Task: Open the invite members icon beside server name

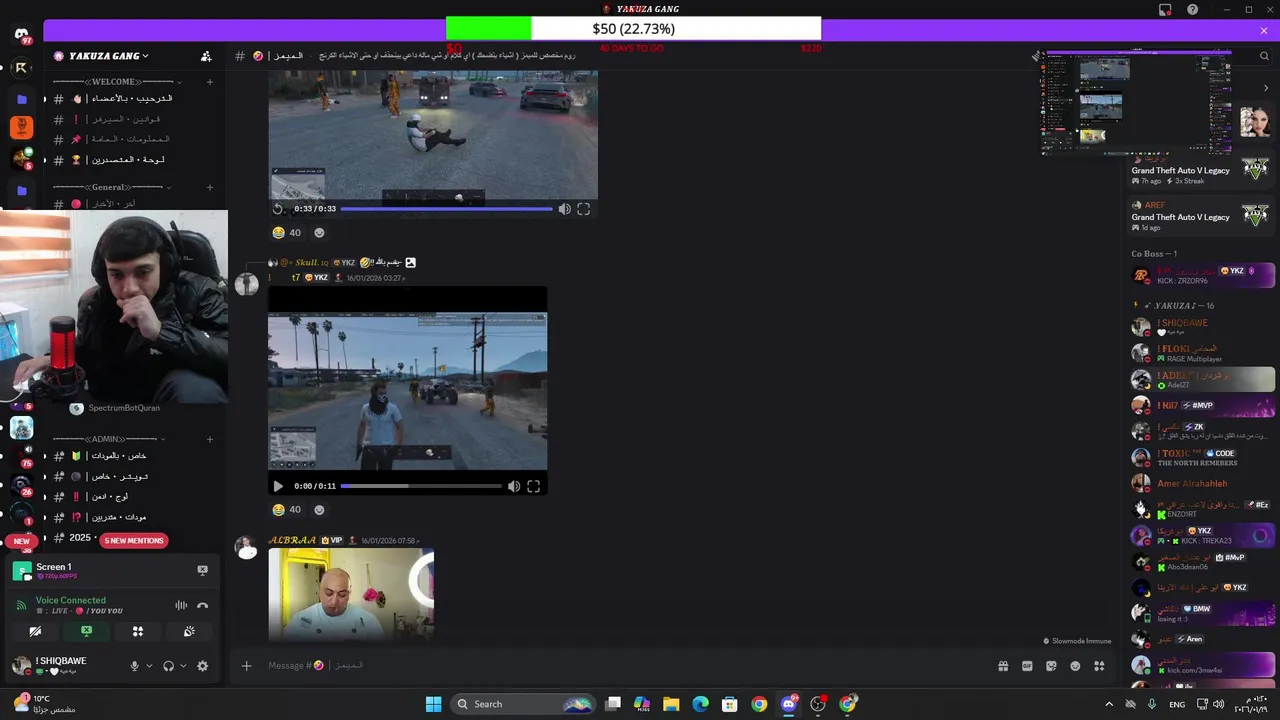Action: pos(206,56)
